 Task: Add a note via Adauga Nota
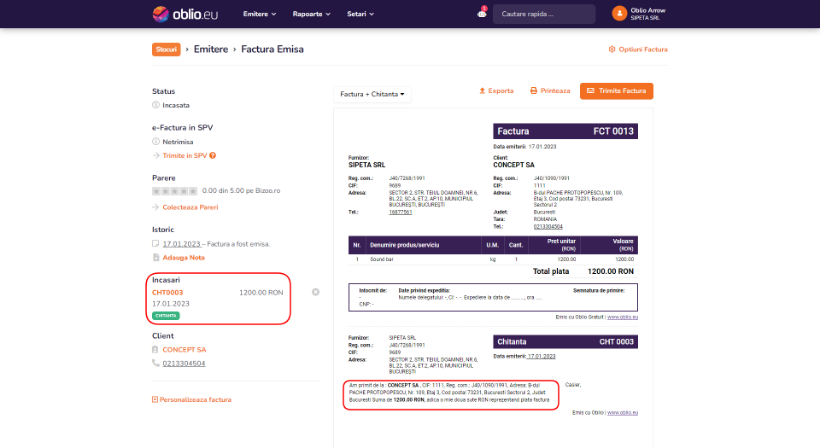[x=184, y=257]
